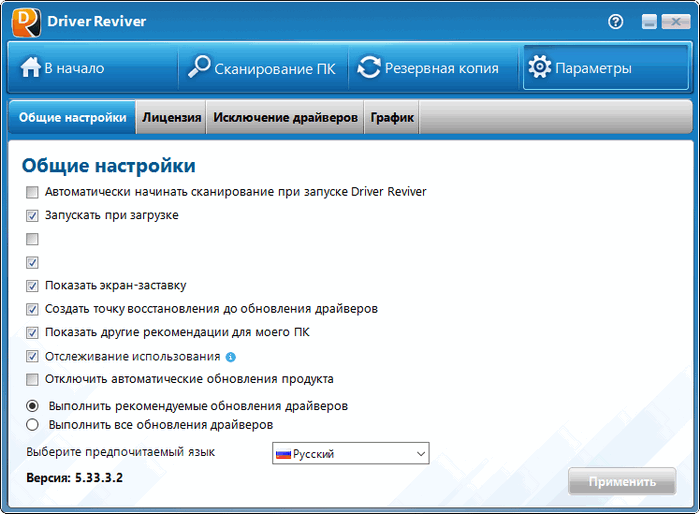This screenshot has width=700, height=514.
Task: Switch to Общие настройки tab
Action: [x=72, y=117]
